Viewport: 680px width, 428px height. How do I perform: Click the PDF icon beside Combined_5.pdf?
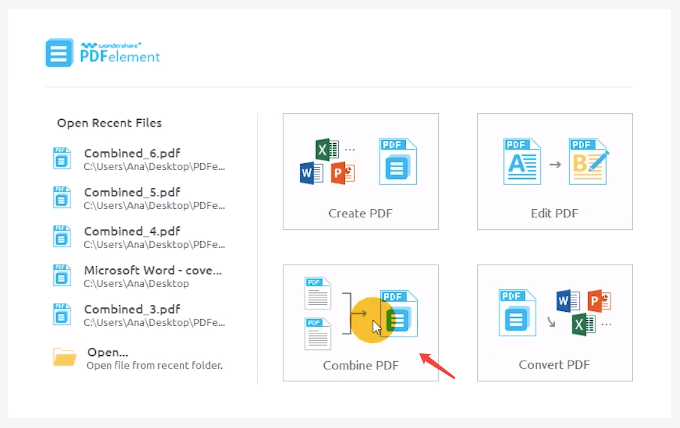62,198
